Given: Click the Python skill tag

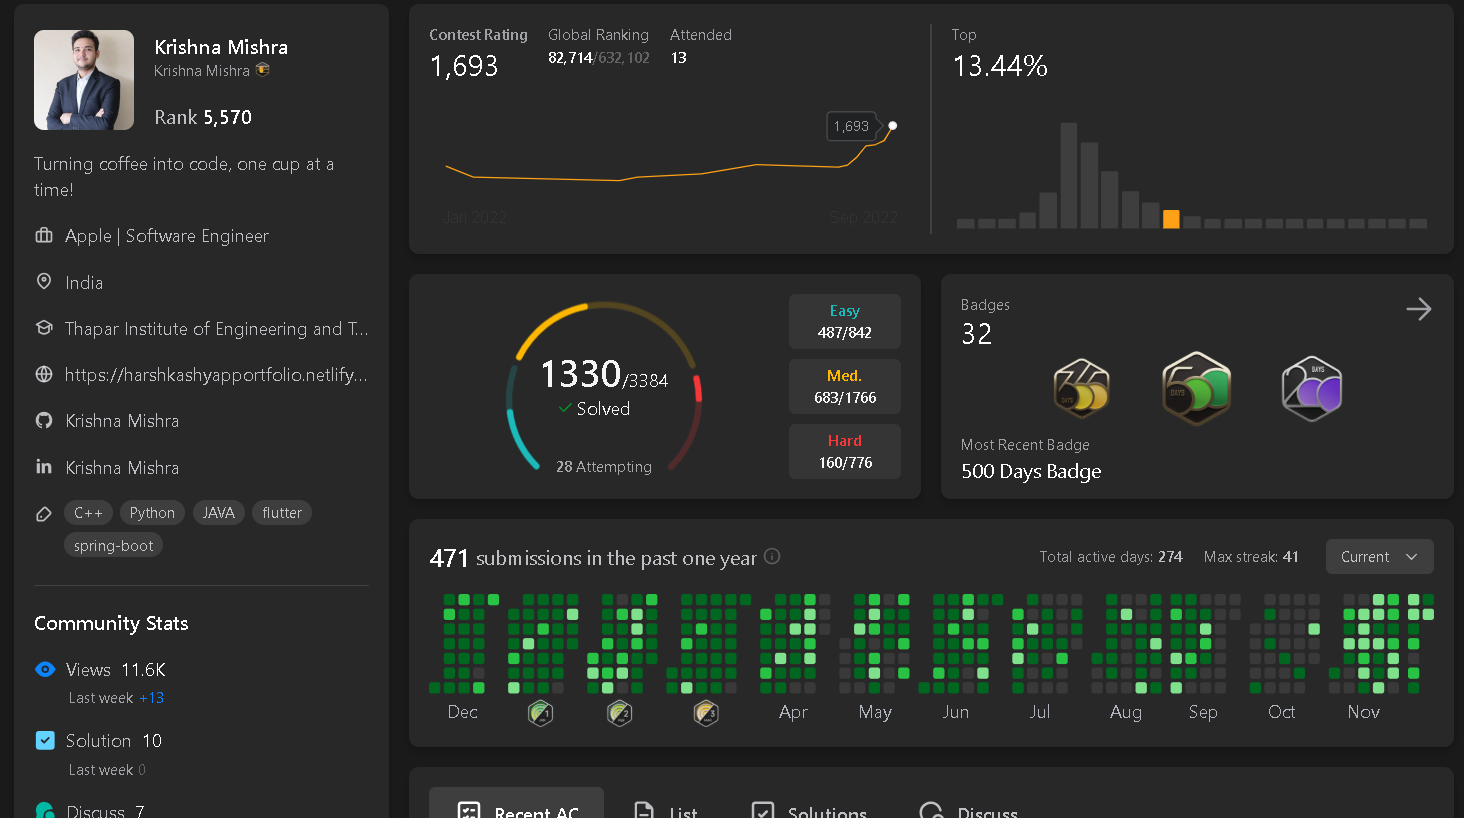Looking at the screenshot, I should pyautogui.click(x=152, y=513).
